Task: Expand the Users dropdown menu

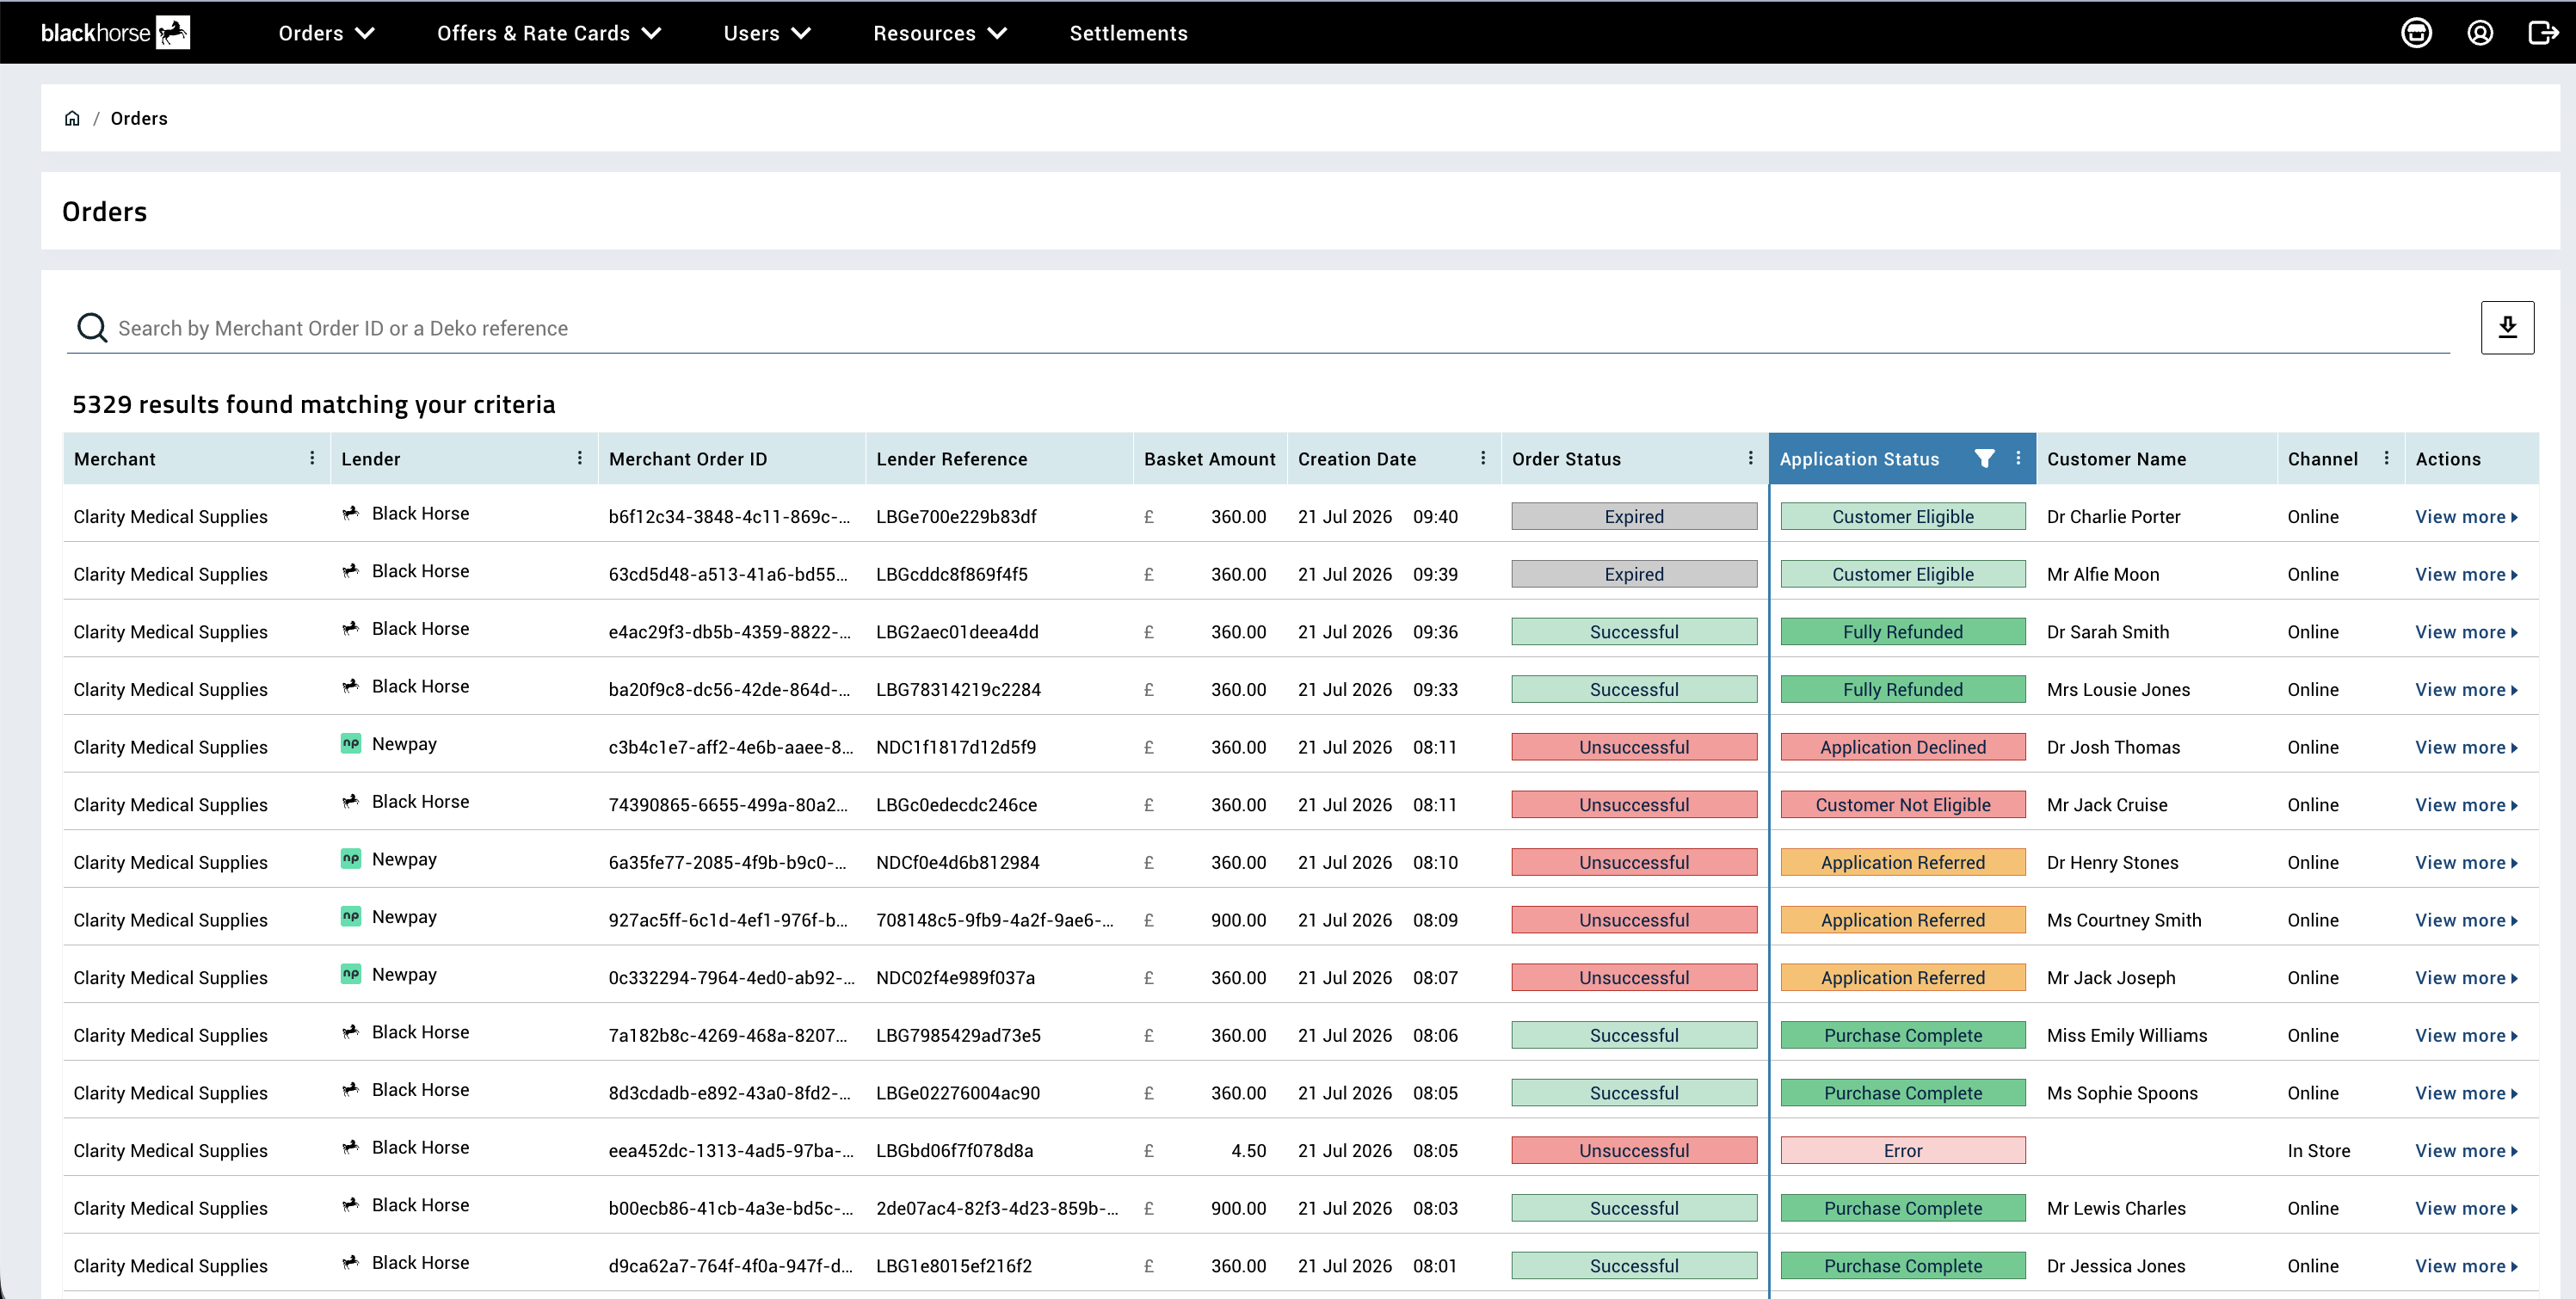Action: pos(767,33)
